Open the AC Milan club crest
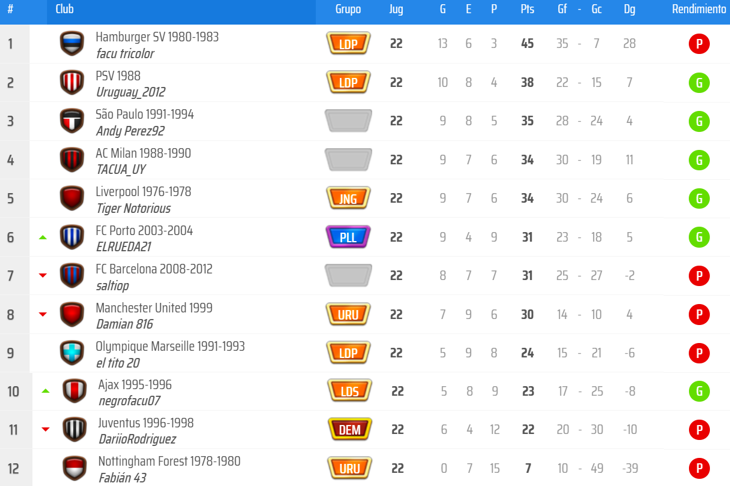The image size is (730, 488). [72, 160]
